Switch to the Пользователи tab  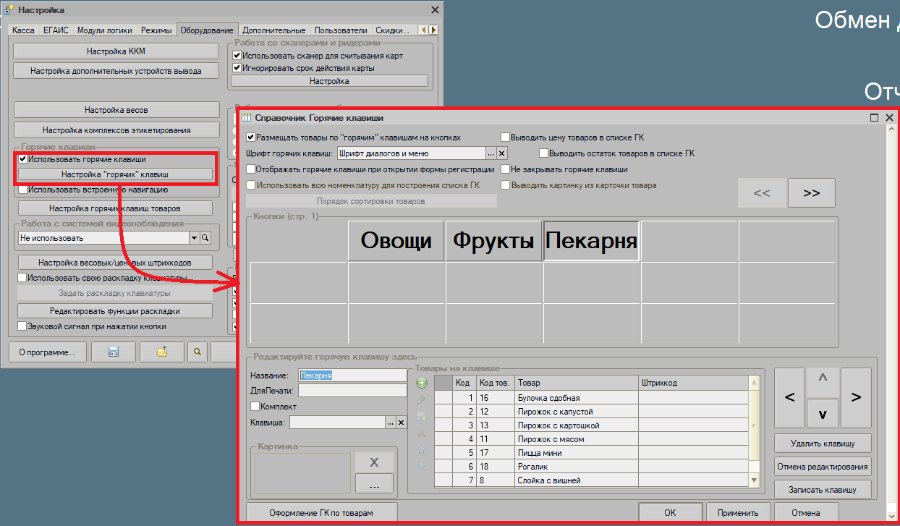[x=340, y=30]
